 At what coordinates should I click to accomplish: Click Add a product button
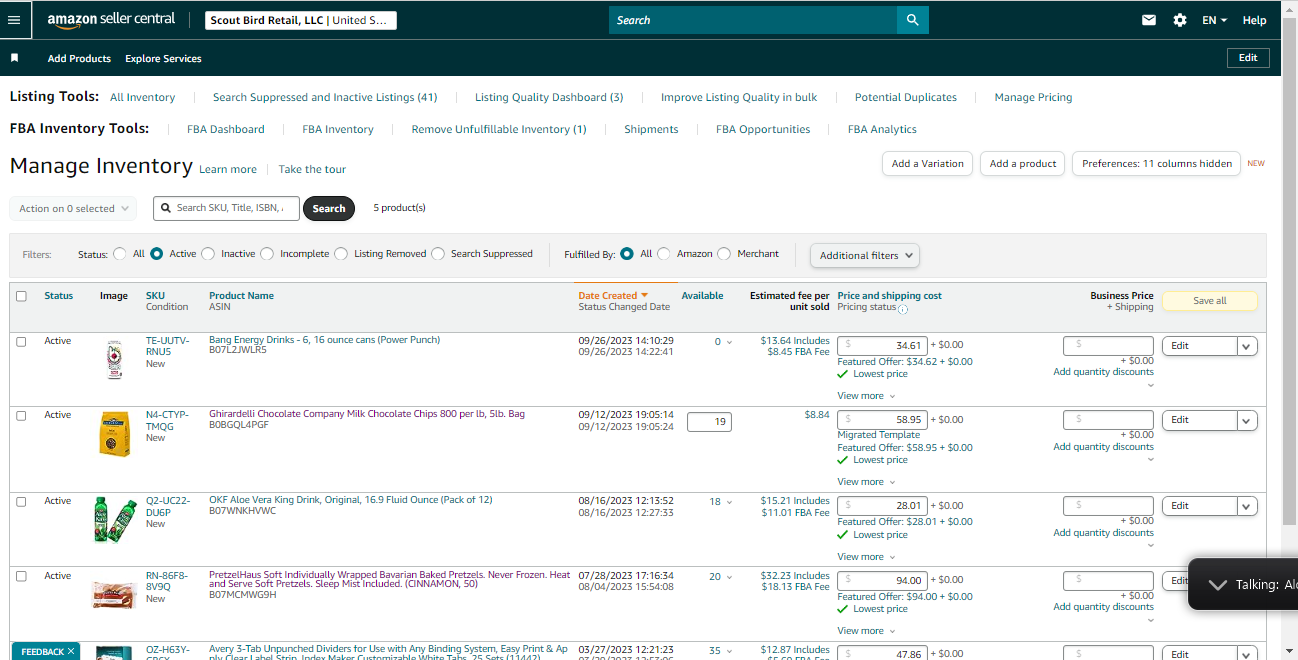pyautogui.click(x=1023, y=164)
